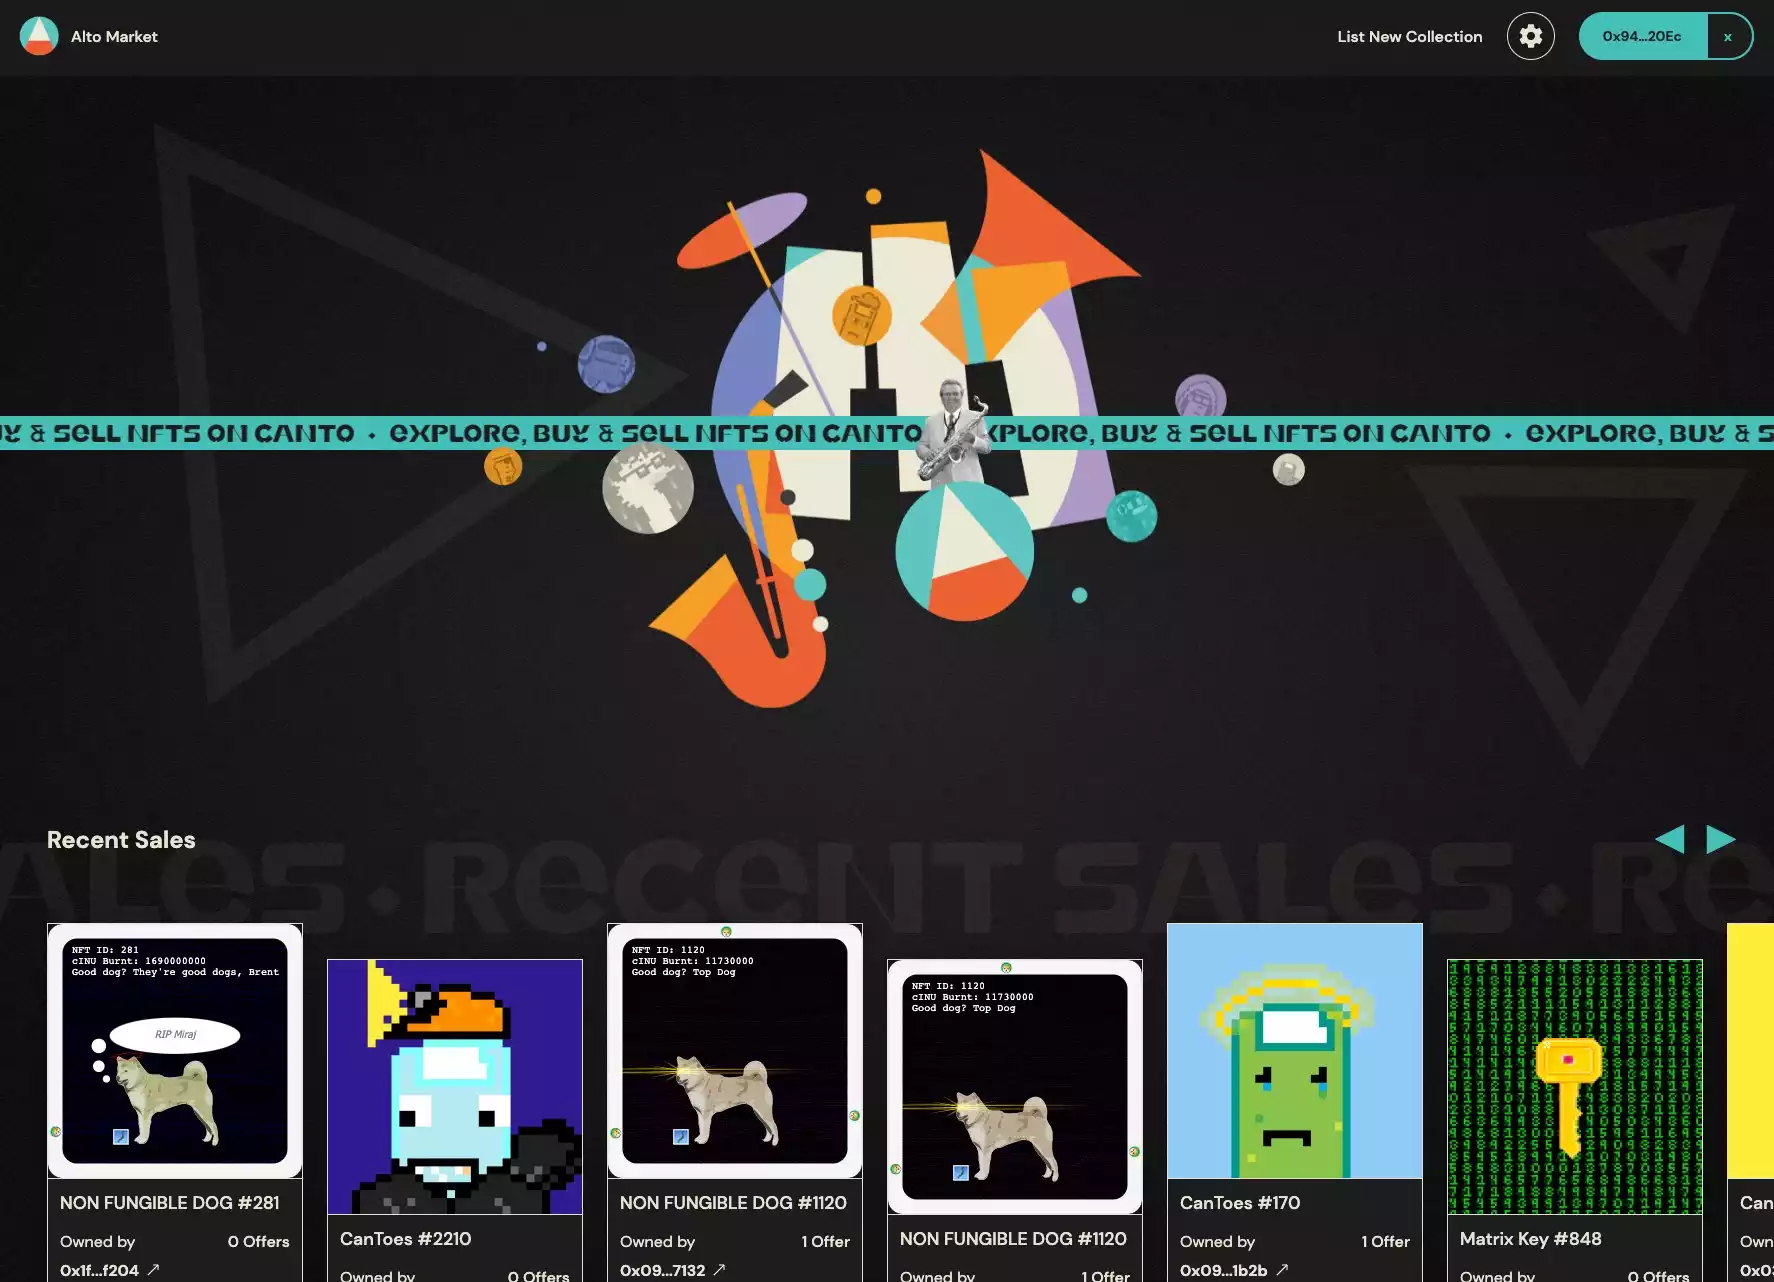Click List New Collection link
1774x1282 pixels.
(x=1409, y=36)
